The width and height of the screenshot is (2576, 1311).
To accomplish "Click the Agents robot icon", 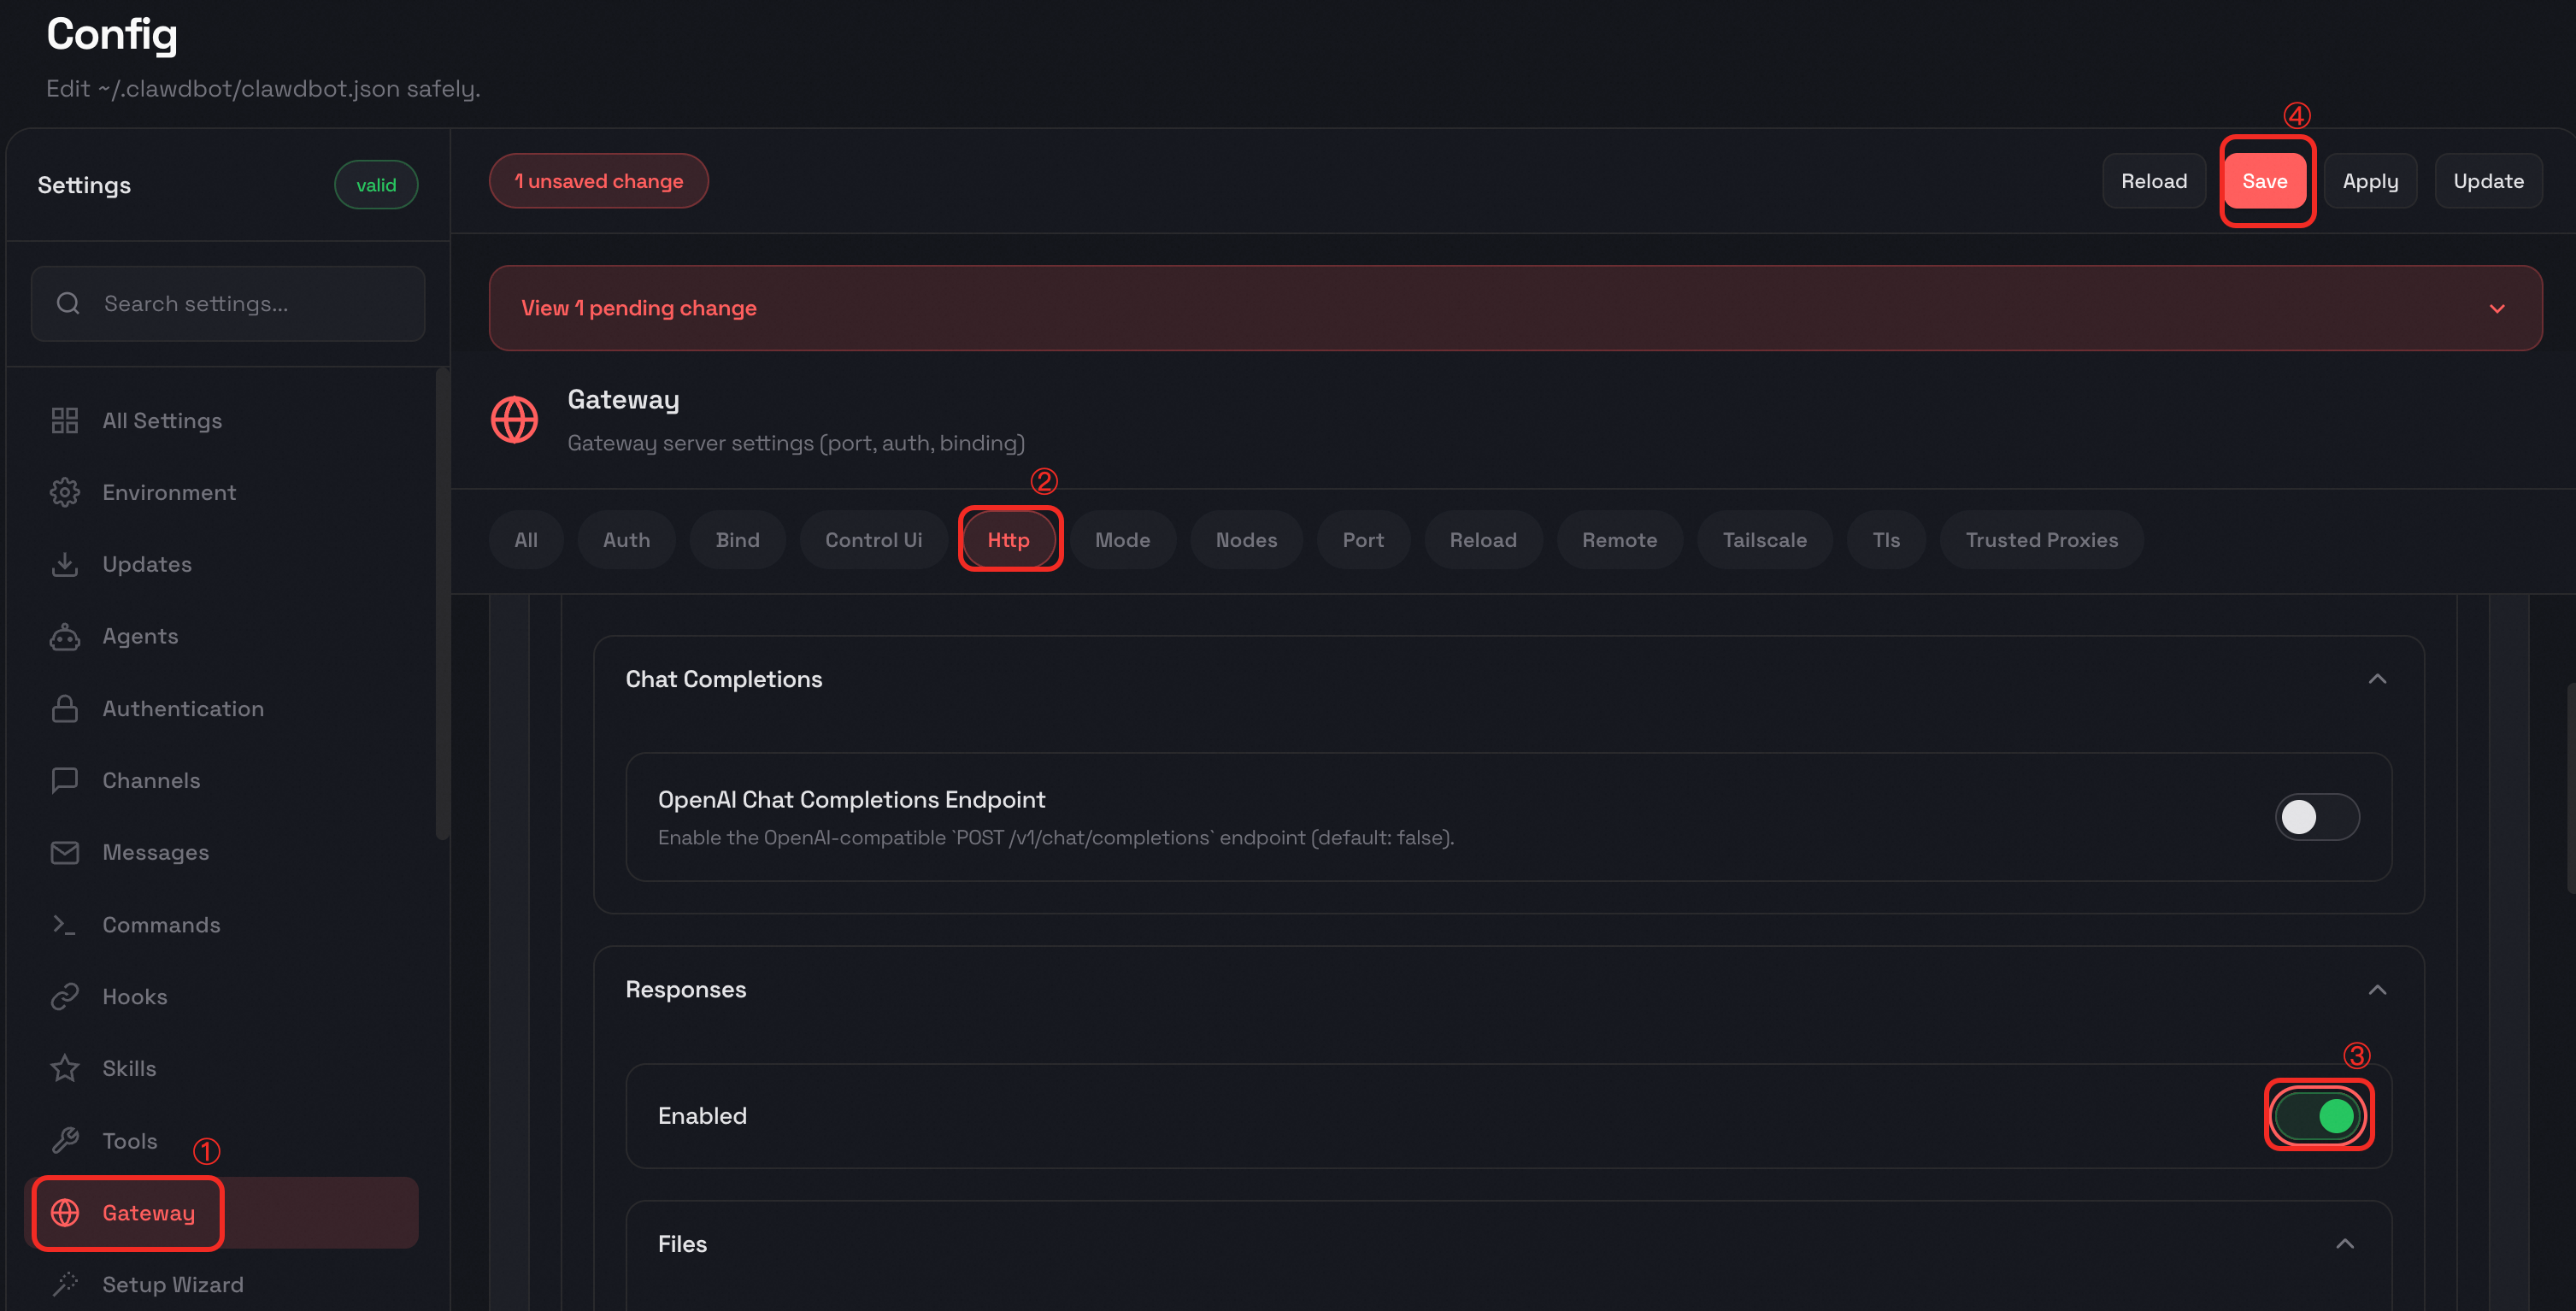I will (65, 636).
